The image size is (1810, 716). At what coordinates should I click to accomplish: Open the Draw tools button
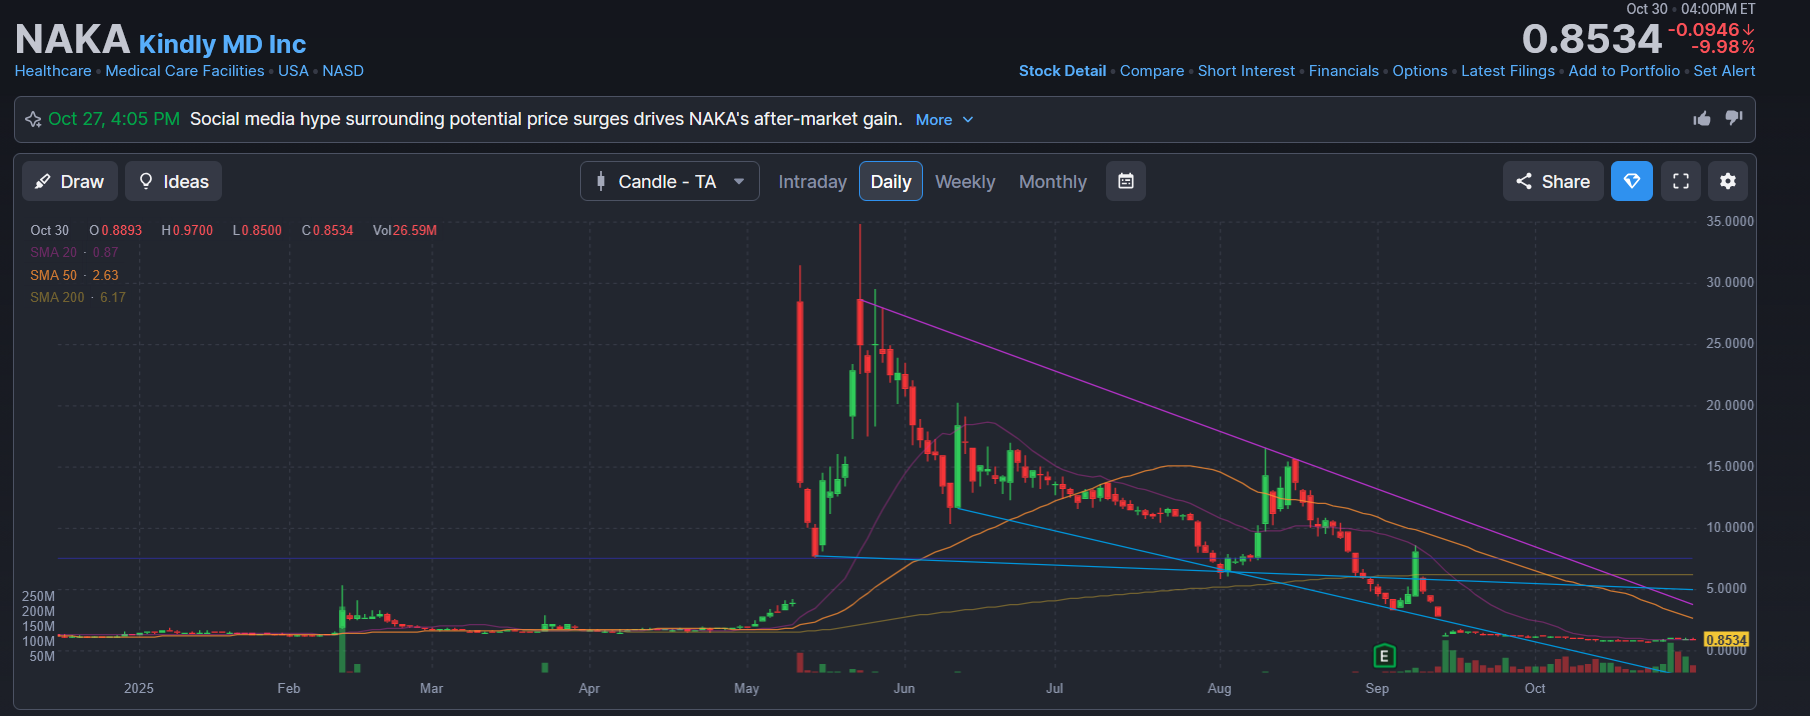(x=70, y=181)
